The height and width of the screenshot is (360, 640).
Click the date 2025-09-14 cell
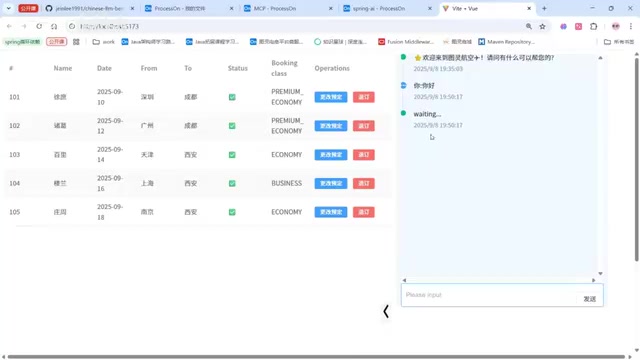click(x=110, y=155)
